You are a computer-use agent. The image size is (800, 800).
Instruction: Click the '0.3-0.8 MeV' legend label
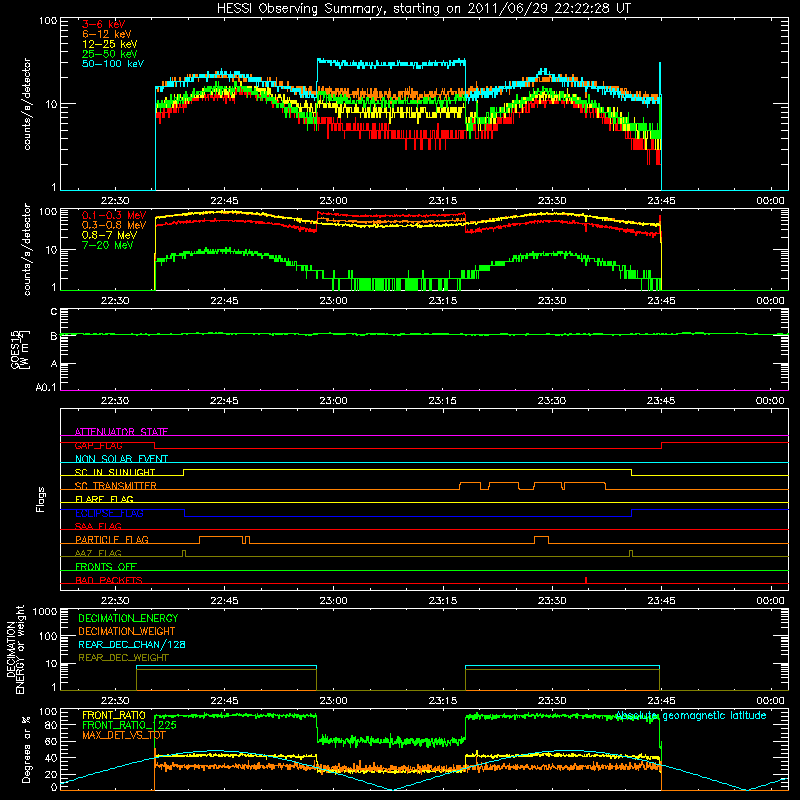[114, 225]
